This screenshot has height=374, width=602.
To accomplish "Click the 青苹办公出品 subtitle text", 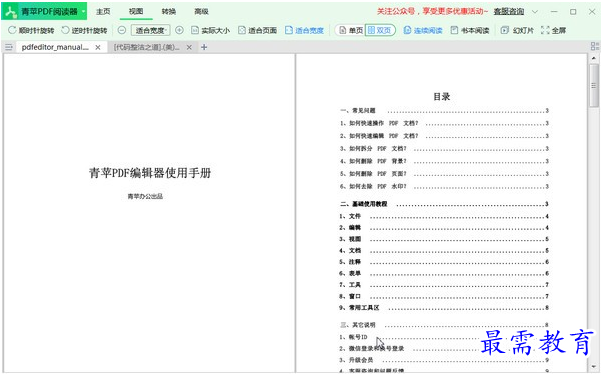I will [x=145, y=196].
